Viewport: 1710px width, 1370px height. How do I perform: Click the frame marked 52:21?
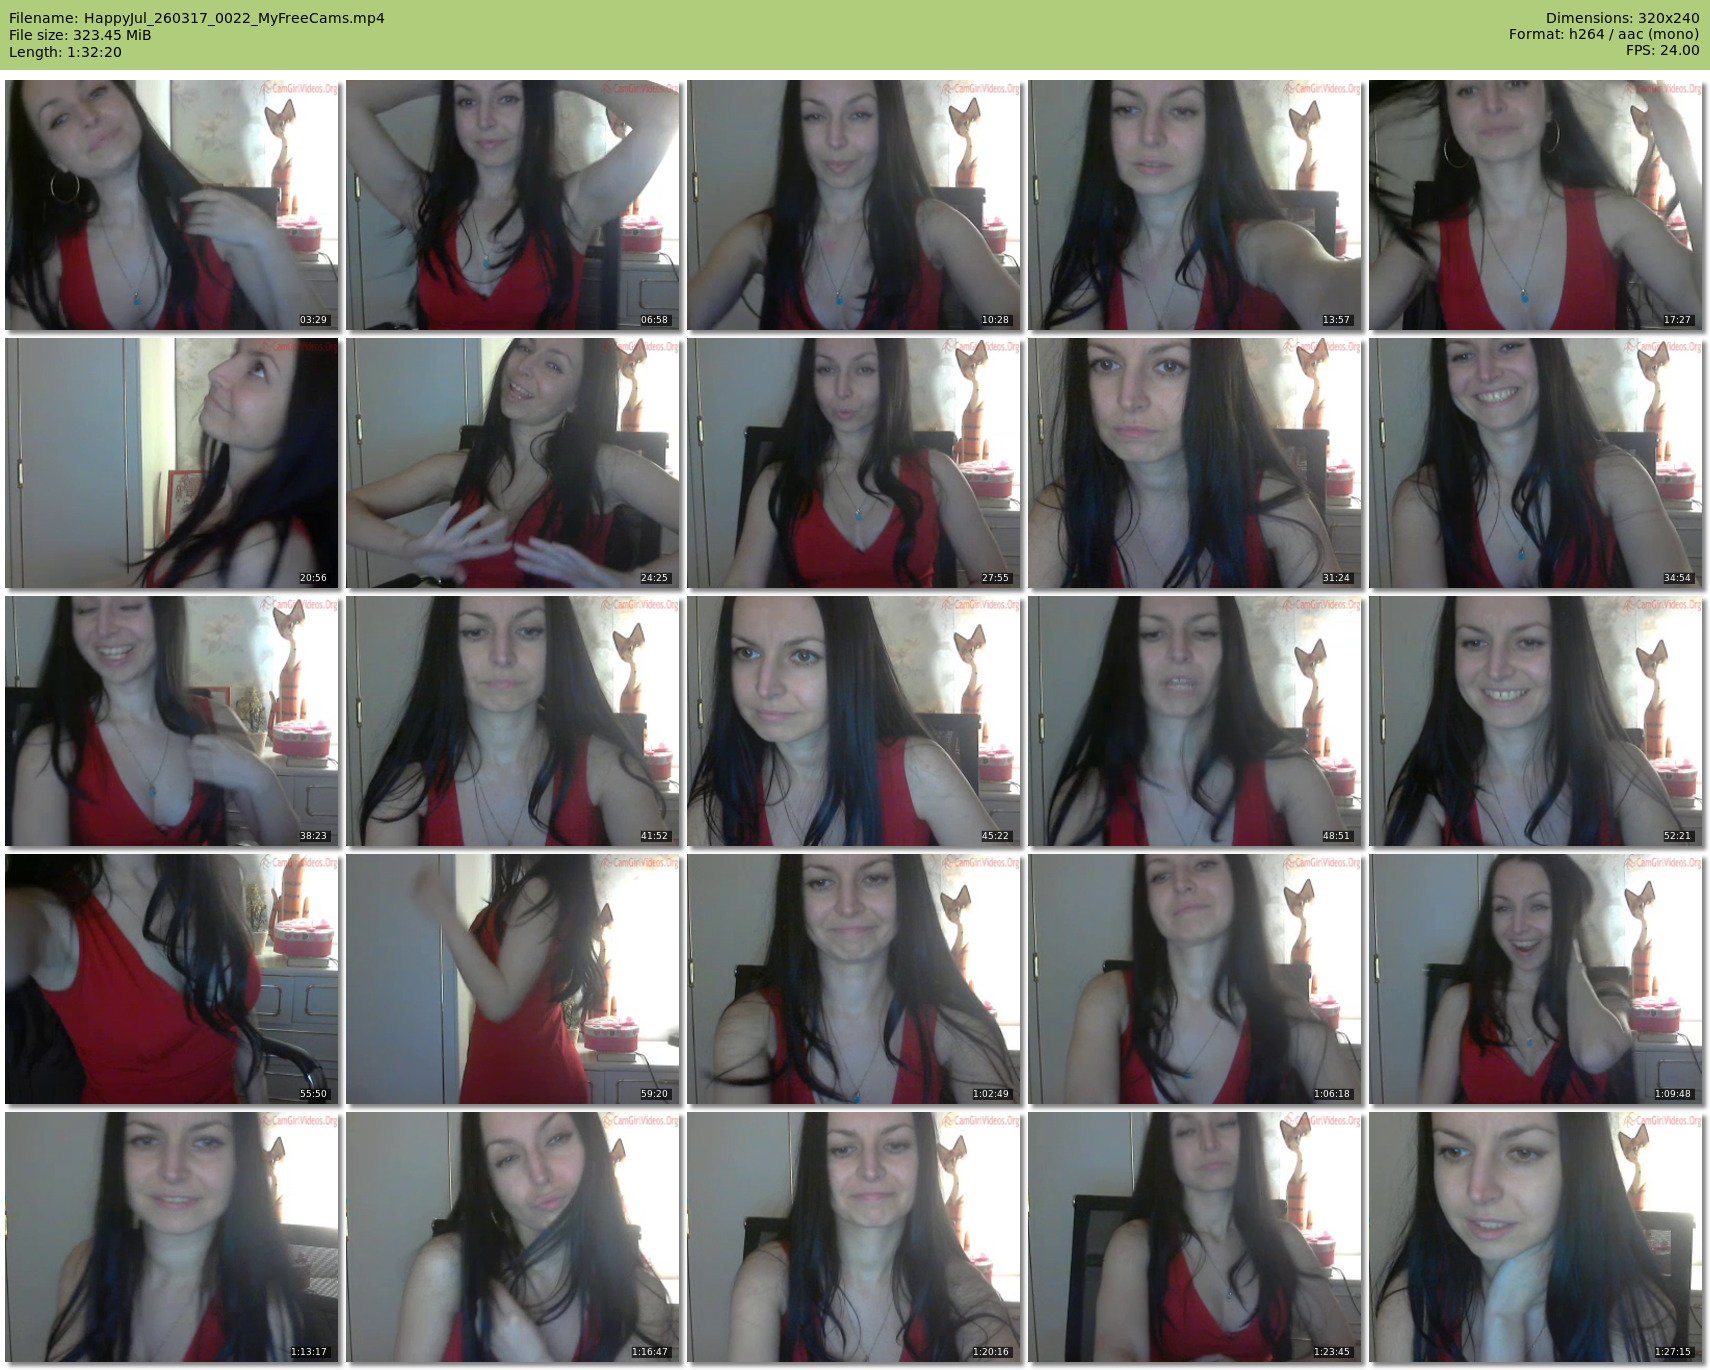pyautogui.click(x=1536, y=721)
